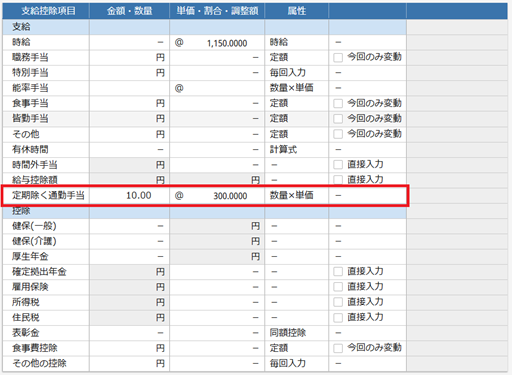The height and width of the screenshot is (375, 512).
Task: Click amount field for その他の控除
Action: (x=129, y=363)
